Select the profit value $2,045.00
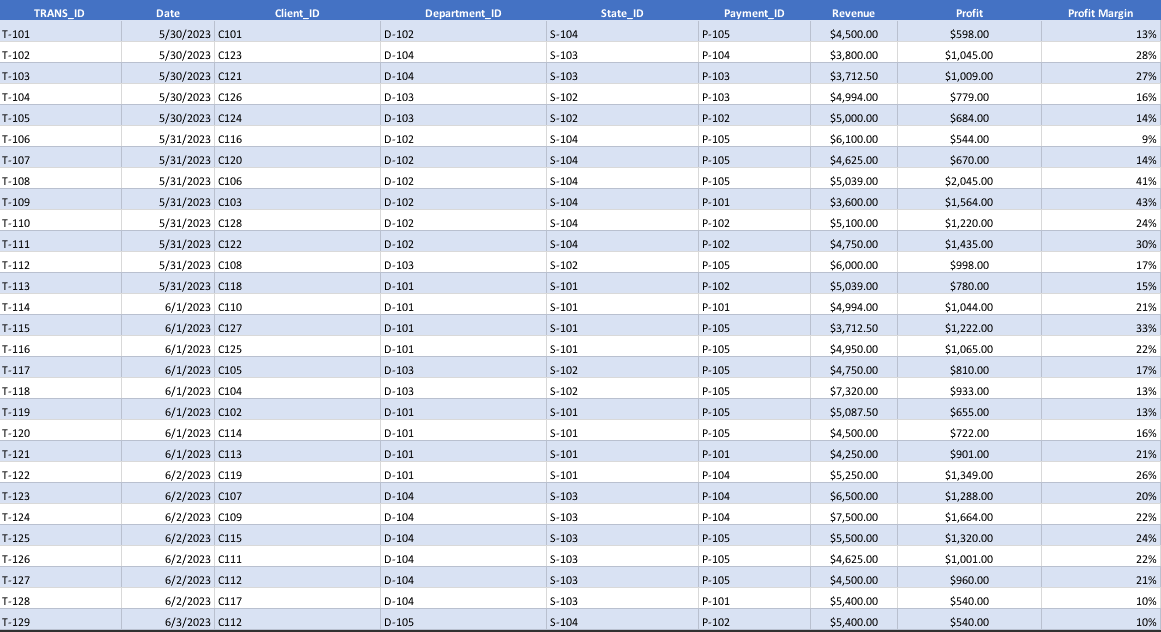1161x632 pixels. coord(968,181)
